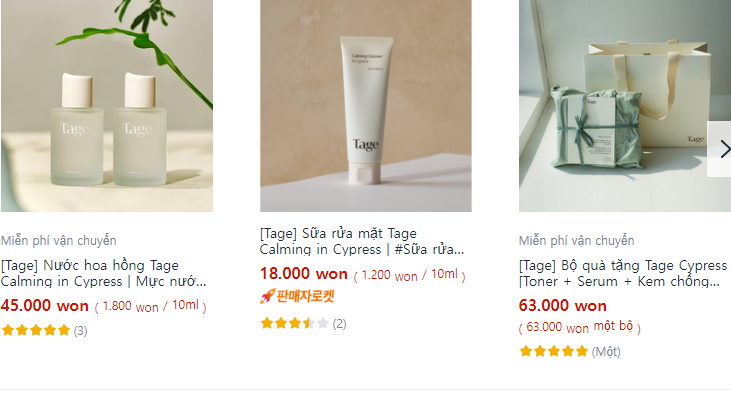Click the 3.5-star rating of the cleanser
This screenshot has height=415, width=731.
295,324
